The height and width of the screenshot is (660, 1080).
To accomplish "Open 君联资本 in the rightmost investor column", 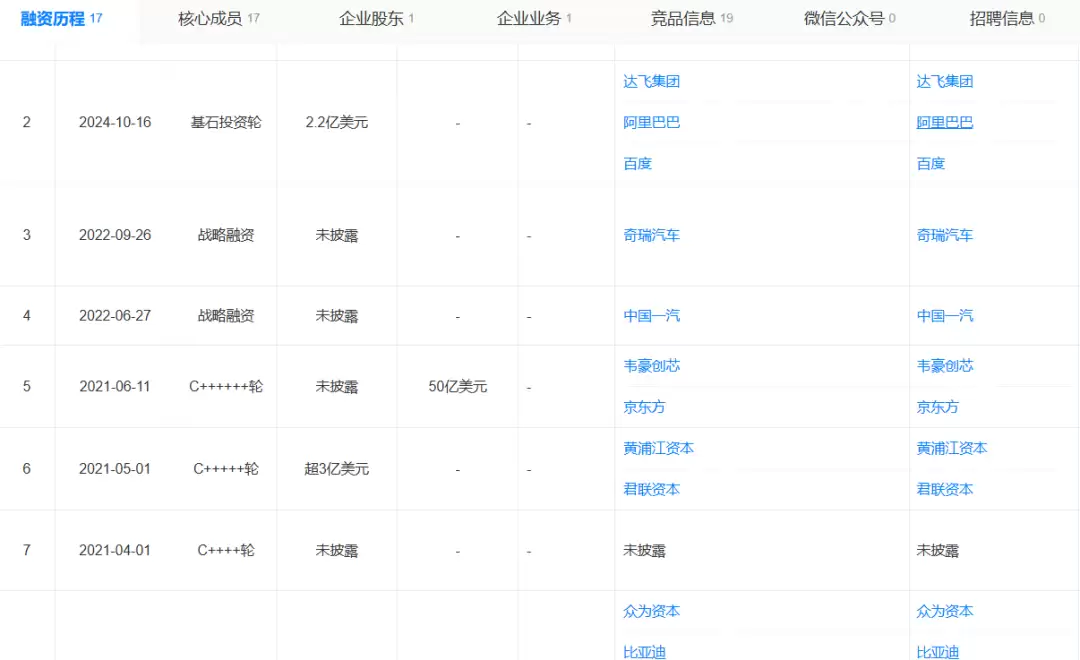I will [x=944, y=489].
